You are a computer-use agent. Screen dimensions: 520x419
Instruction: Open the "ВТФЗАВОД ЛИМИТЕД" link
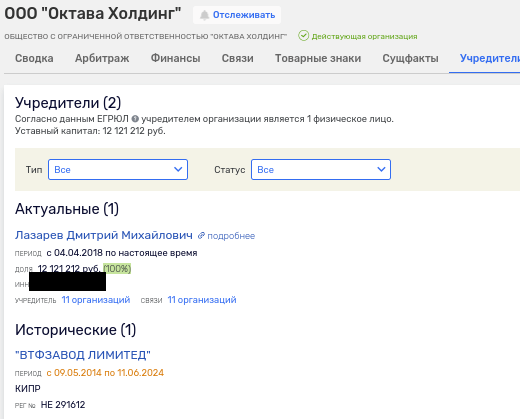pos(83,355)
